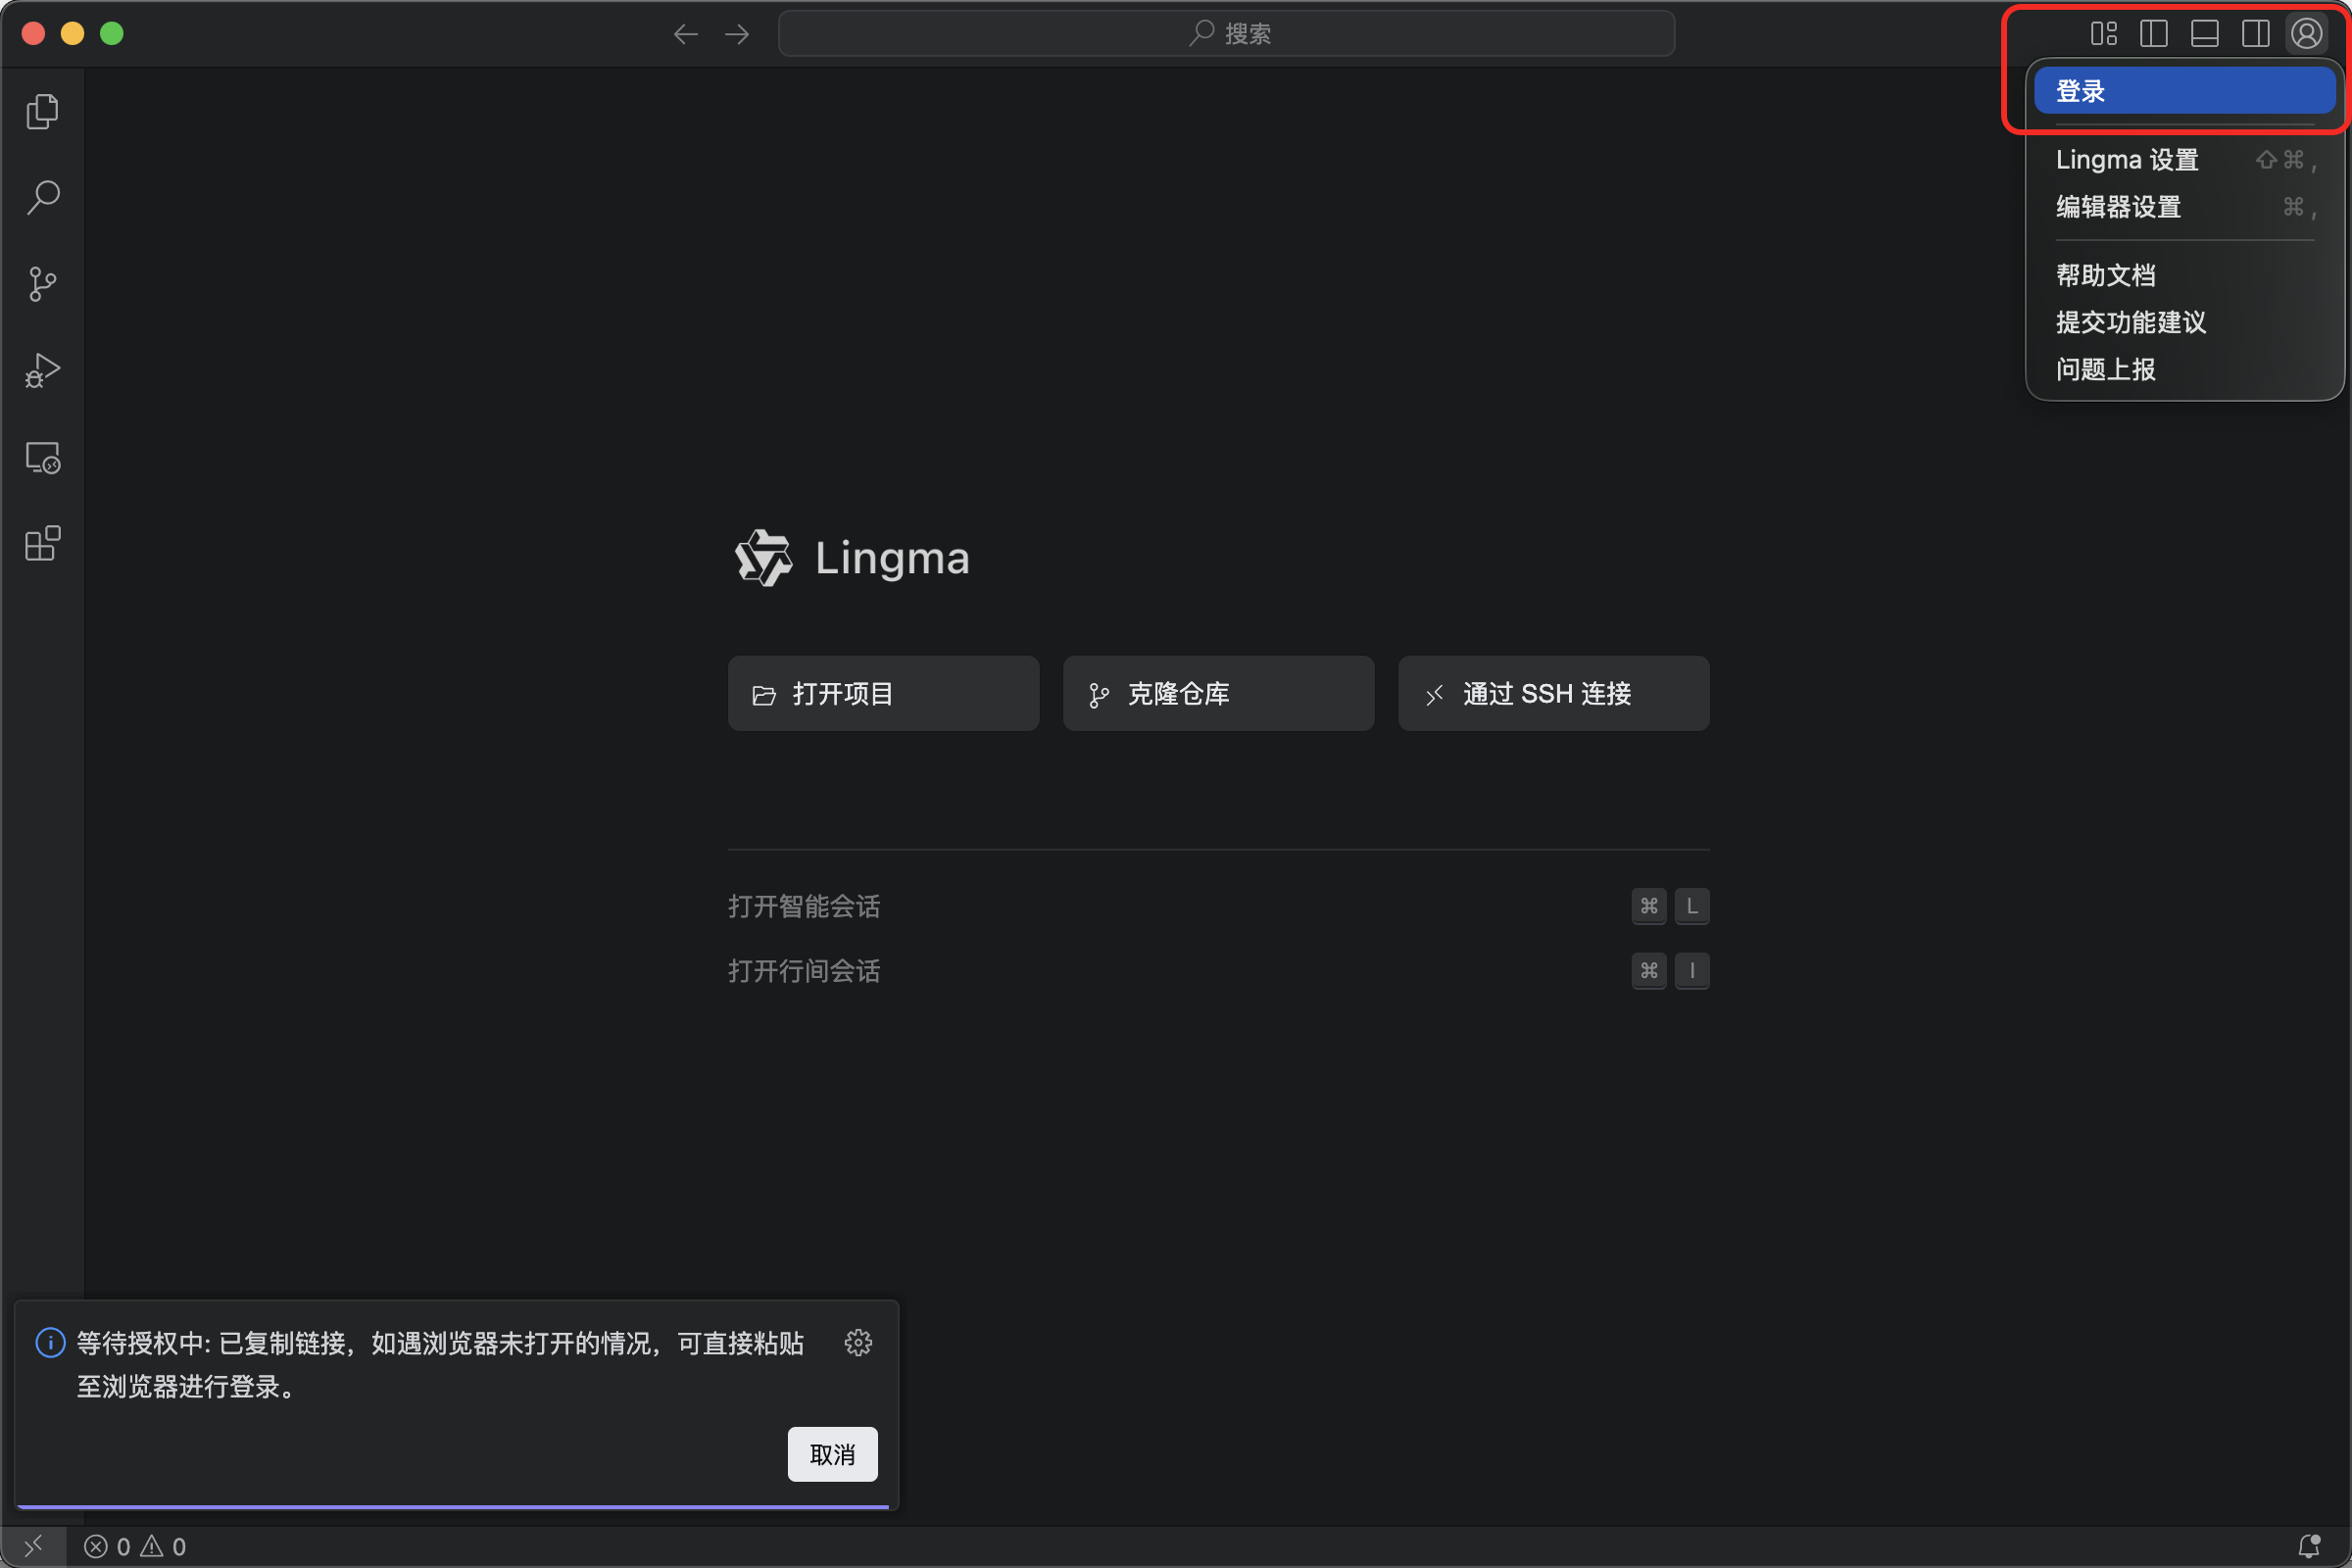Open the Explorer icon in the activity bar
The height and width of the screenshot is (1568, 2352).
click(42, 111)
